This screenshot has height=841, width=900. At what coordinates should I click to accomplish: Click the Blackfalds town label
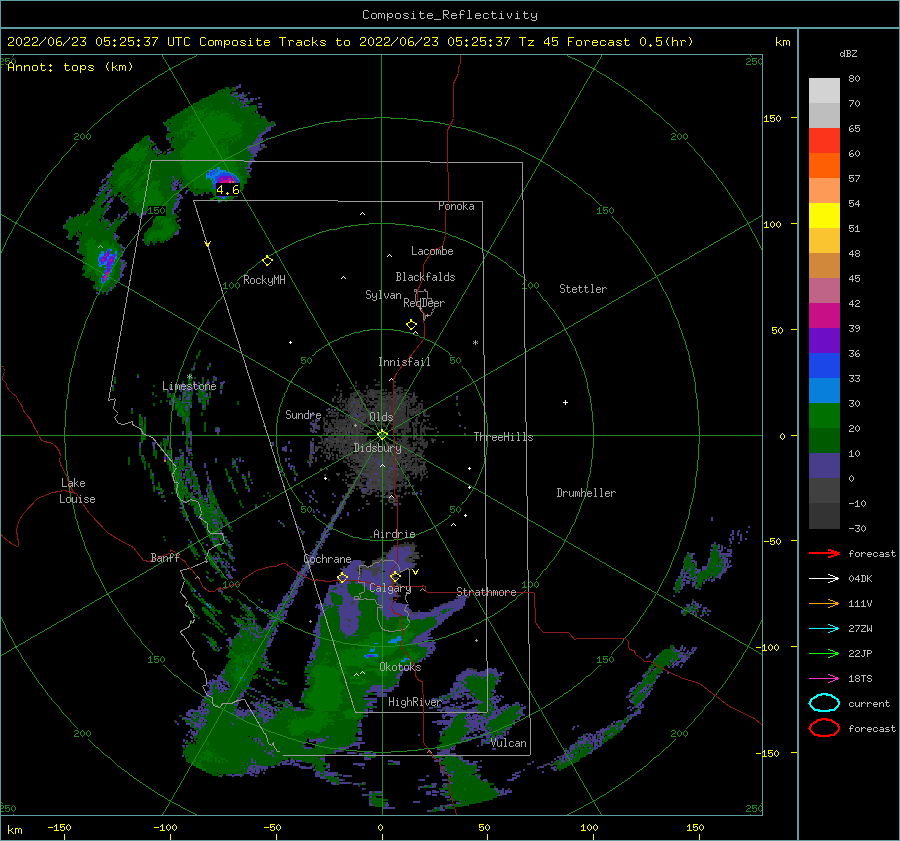425,277
